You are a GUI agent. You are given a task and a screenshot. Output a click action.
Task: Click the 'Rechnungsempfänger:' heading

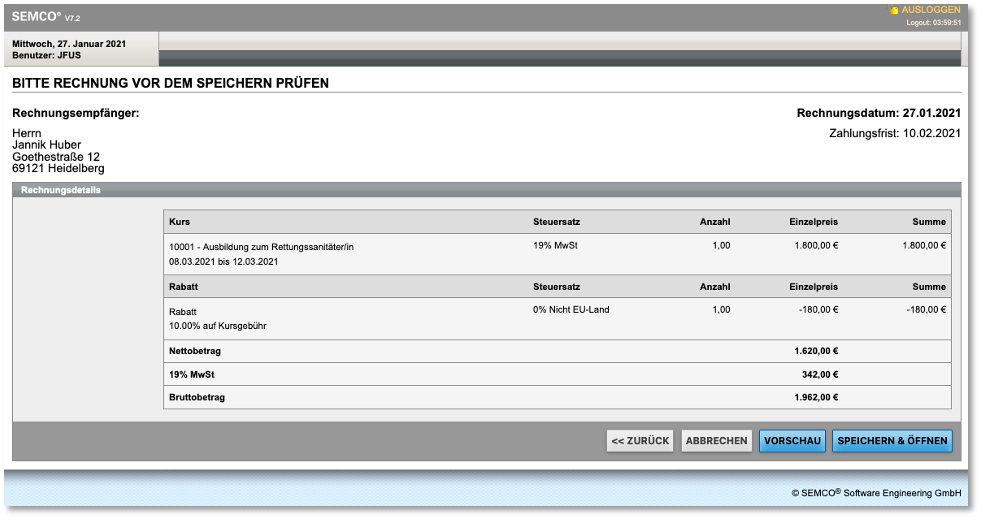(x=76, y=113)
